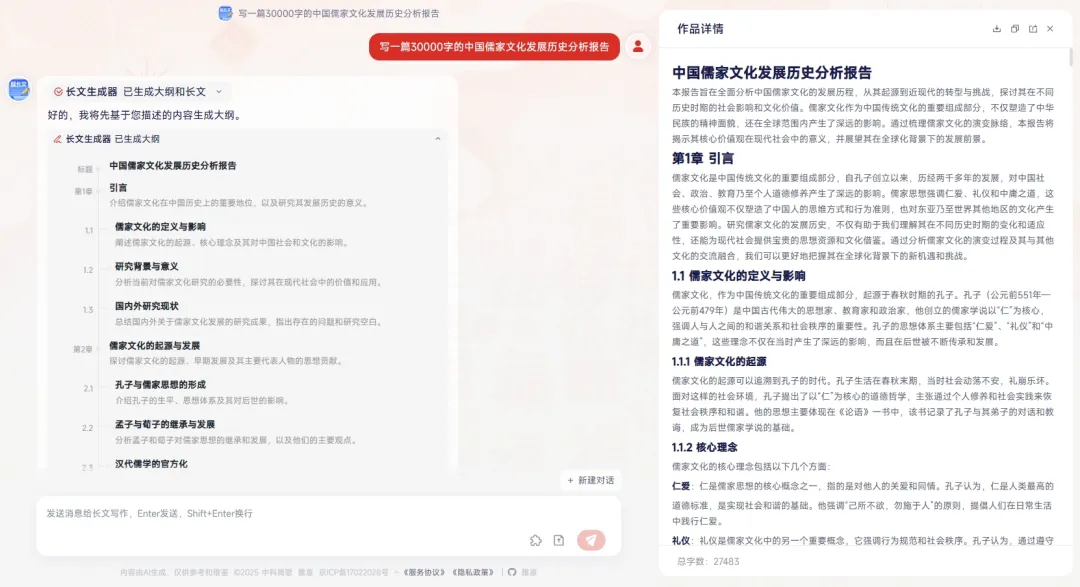
Task: Click the 第1章 引言 heading in the report
Action: [x=703, y=158]
